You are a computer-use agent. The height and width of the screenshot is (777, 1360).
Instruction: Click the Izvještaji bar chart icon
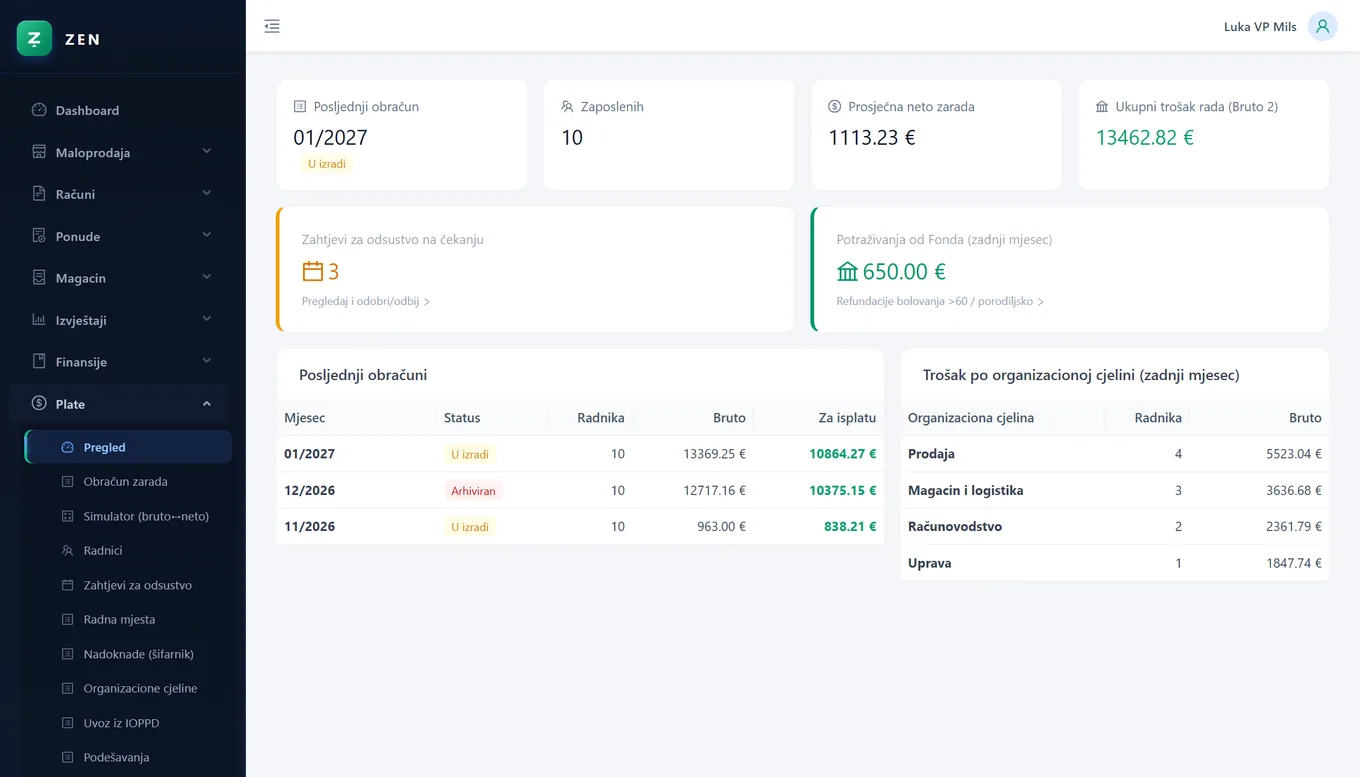pos(39,320)
